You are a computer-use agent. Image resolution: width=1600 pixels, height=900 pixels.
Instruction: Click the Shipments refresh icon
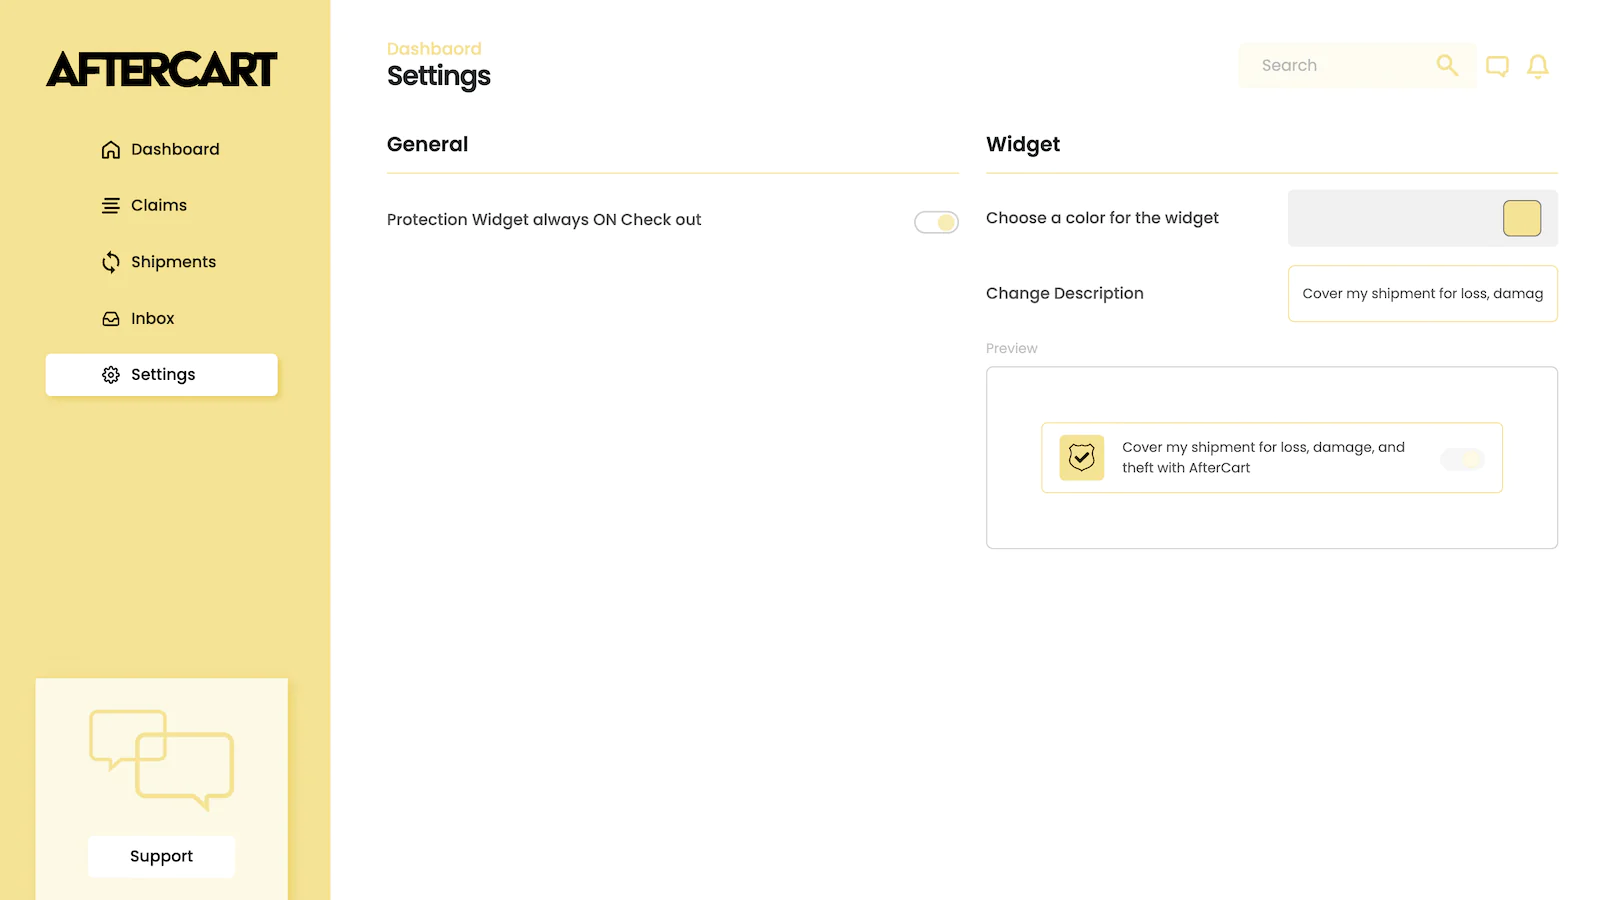(111, 262)
